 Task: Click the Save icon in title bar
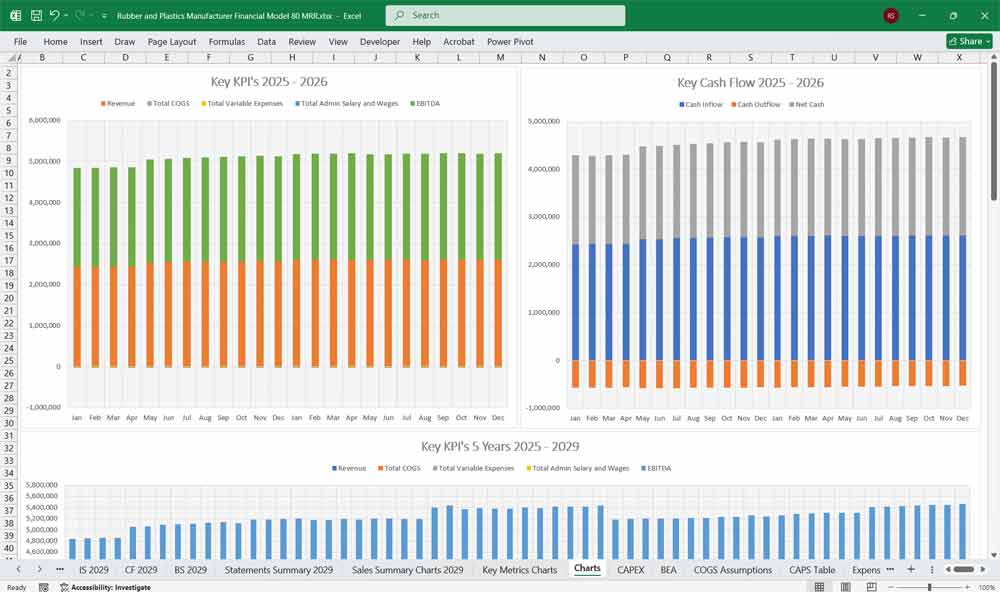click(x=36, y=16)
